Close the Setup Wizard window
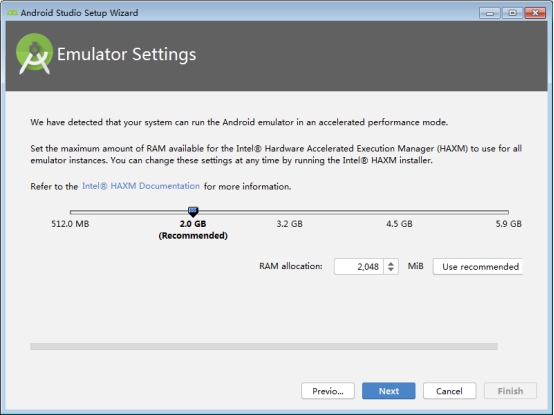This screenshot has width=554, height=415. coord(535,13)
